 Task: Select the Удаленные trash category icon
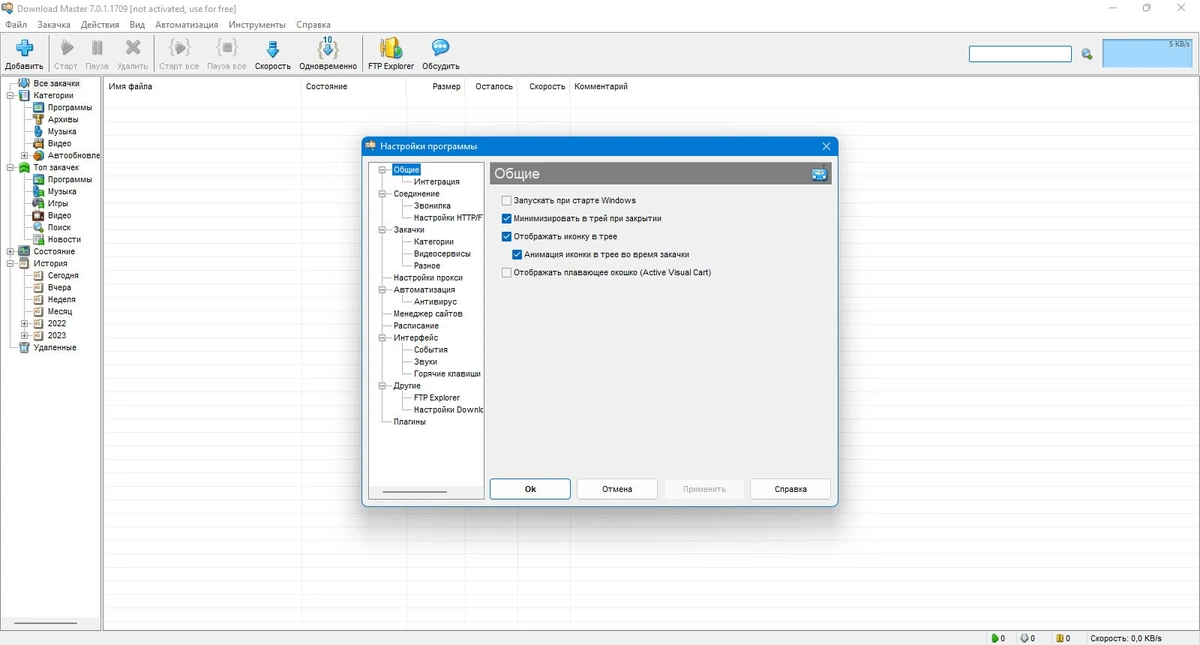pos(24,348)
